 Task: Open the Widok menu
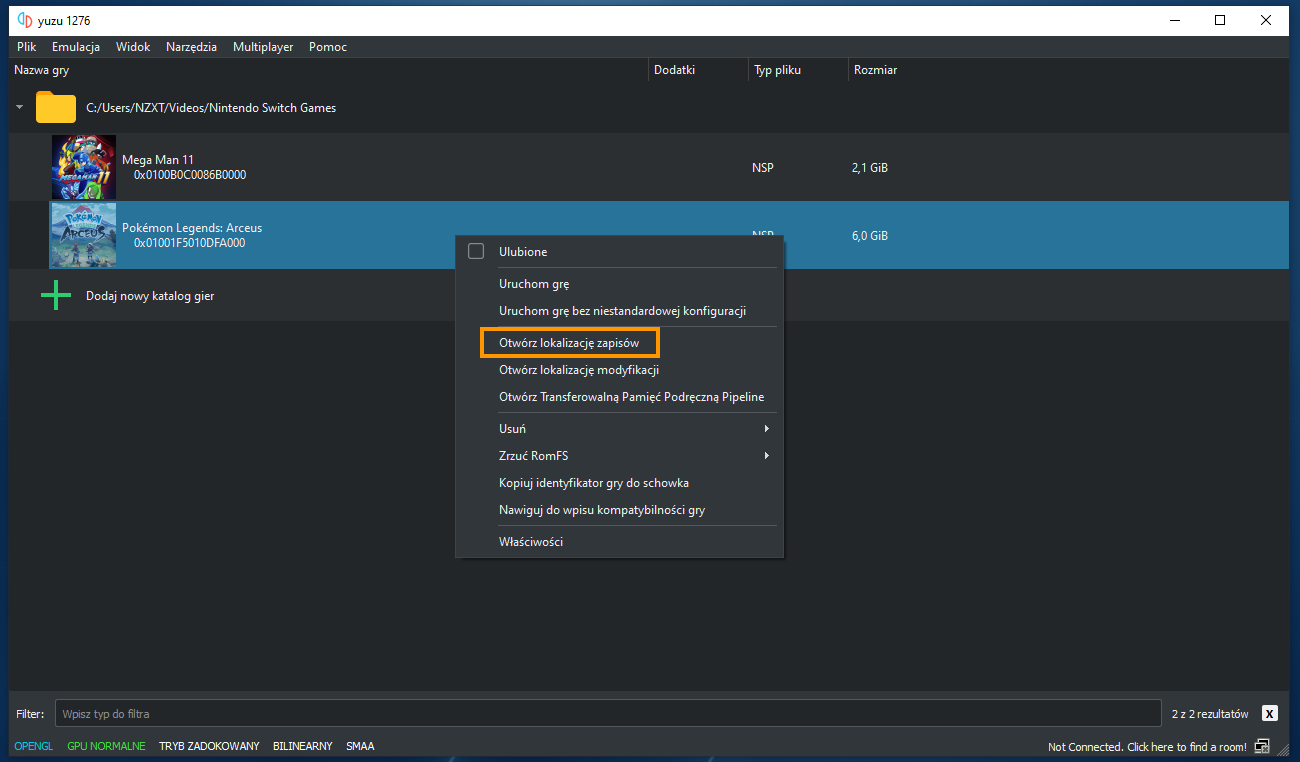(133, 47)
